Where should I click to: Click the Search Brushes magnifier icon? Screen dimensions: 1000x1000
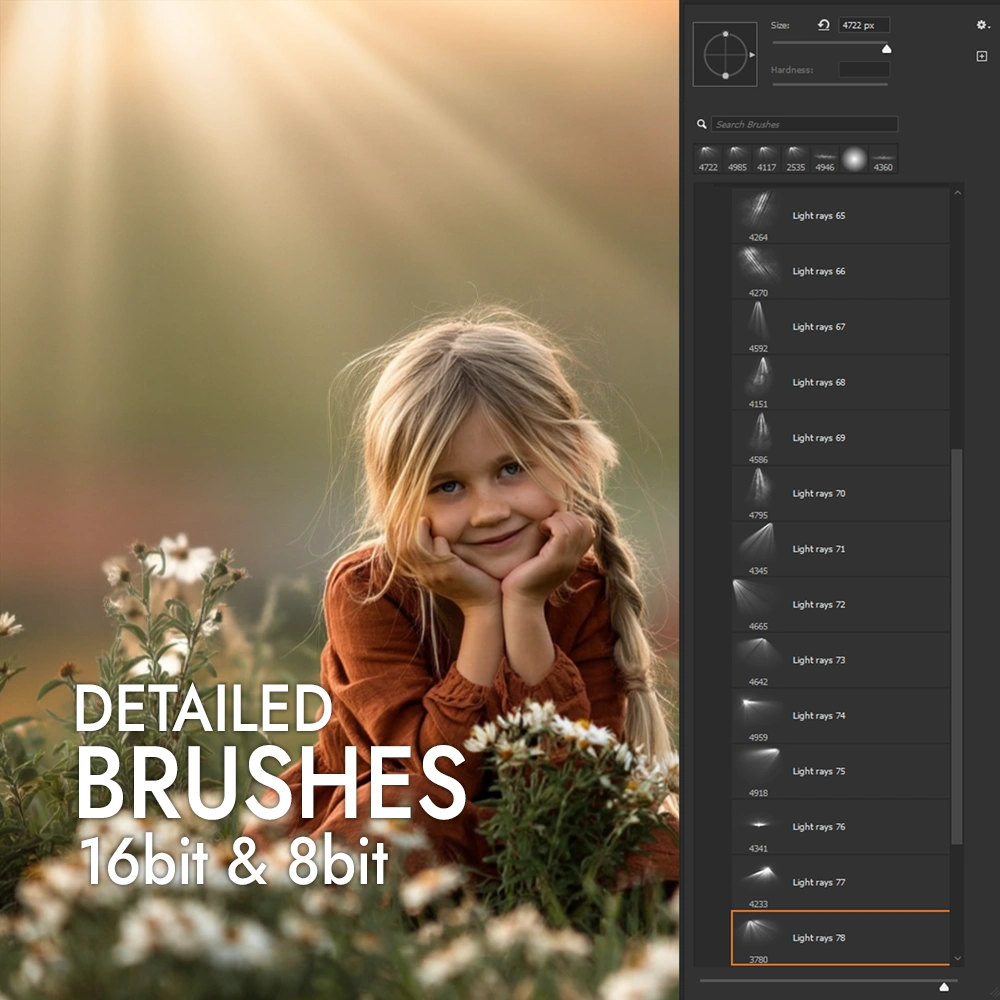(x=702, y=125)
